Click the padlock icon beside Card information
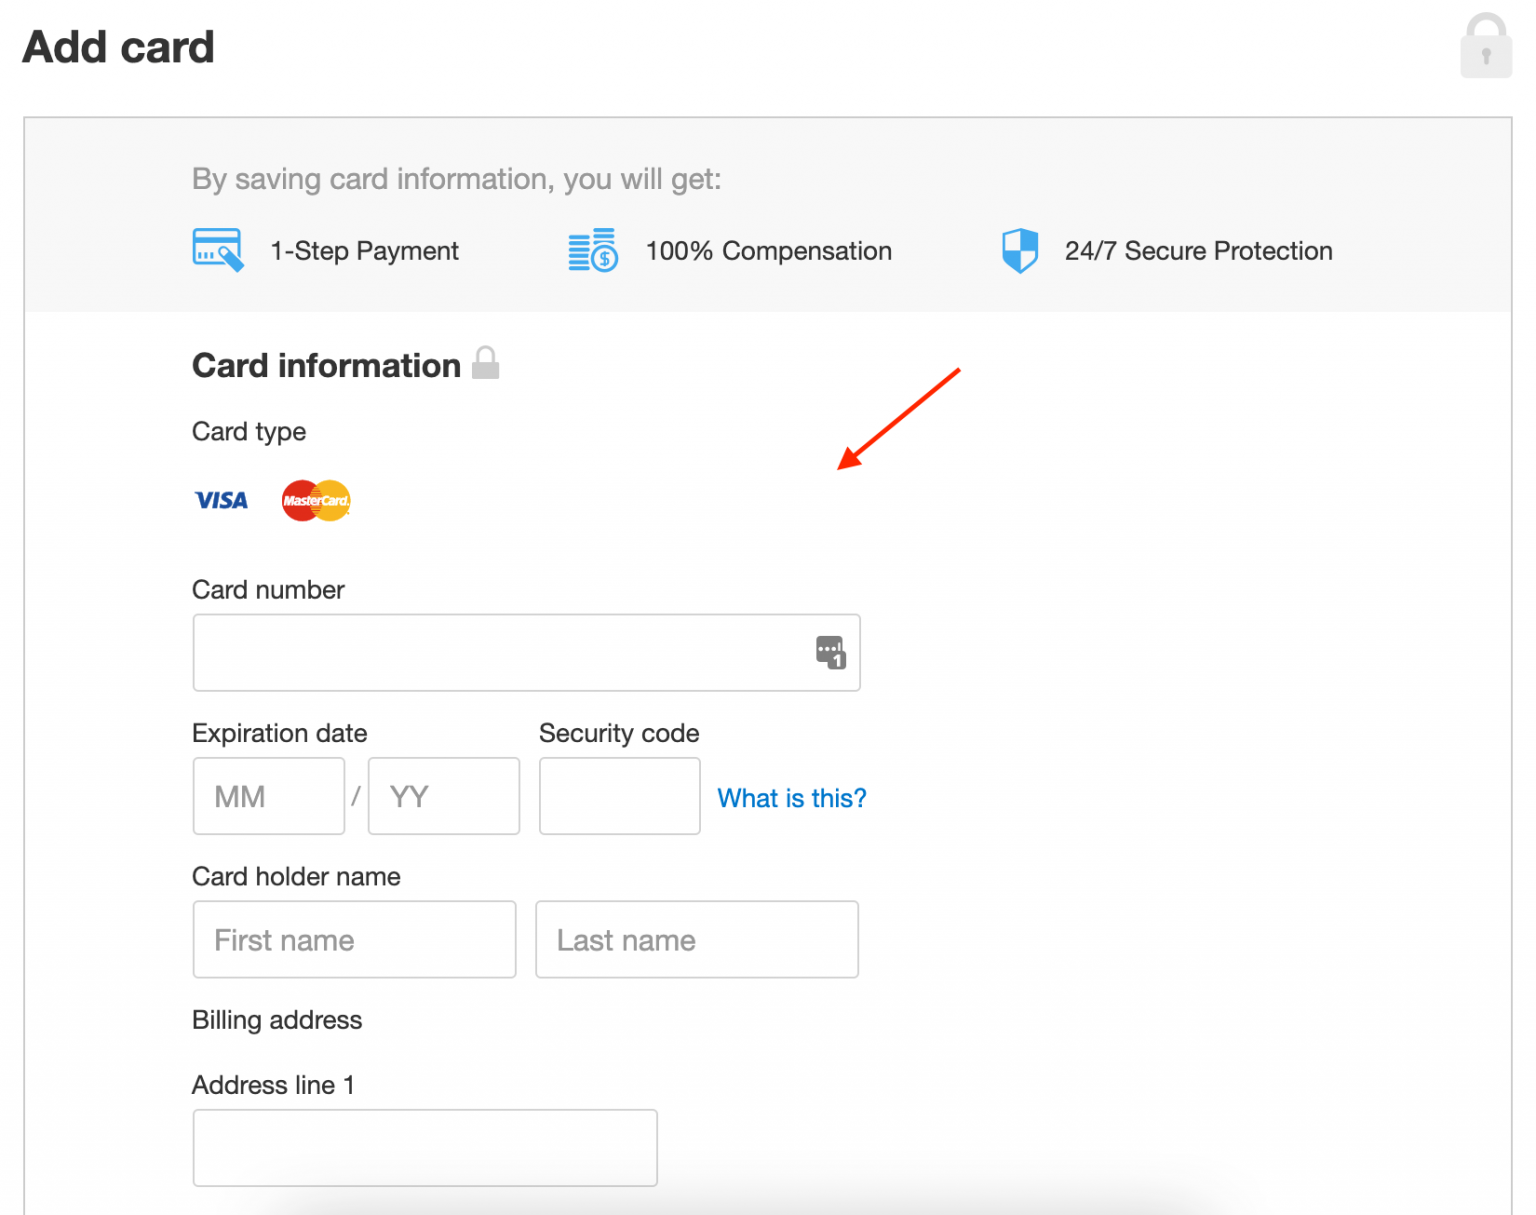This screenshot has height=1215, width=1536. tap(485, 363)
